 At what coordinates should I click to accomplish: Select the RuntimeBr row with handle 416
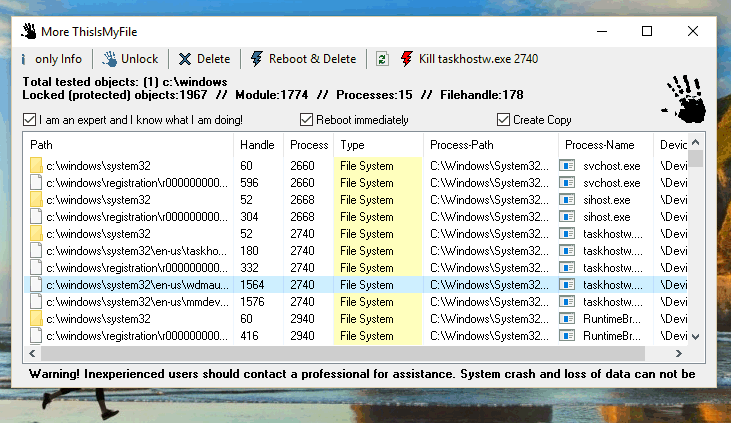point(355,336)
